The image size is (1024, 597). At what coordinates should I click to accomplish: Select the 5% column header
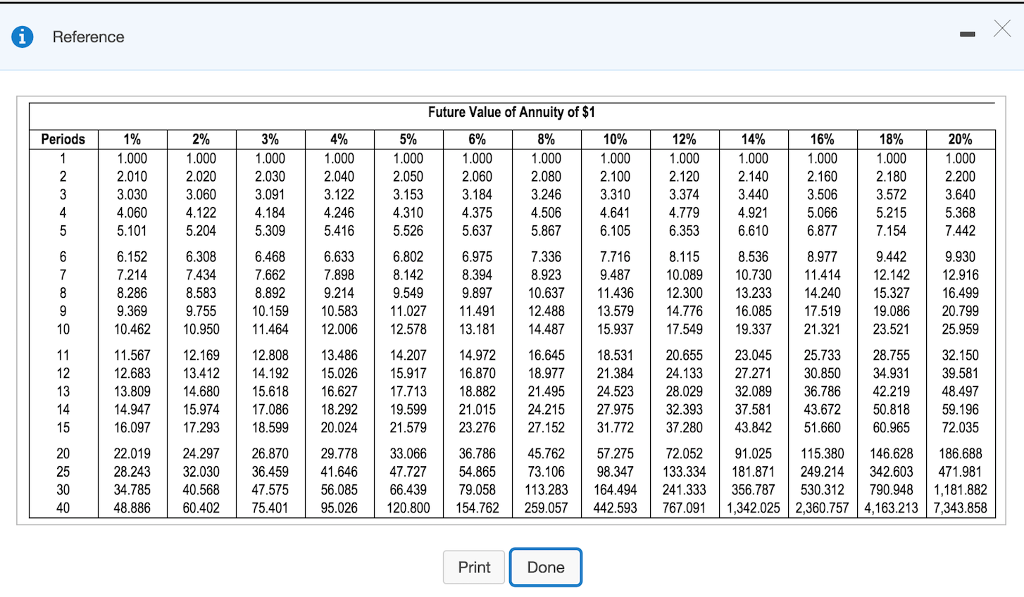click(x=408, y=139)
